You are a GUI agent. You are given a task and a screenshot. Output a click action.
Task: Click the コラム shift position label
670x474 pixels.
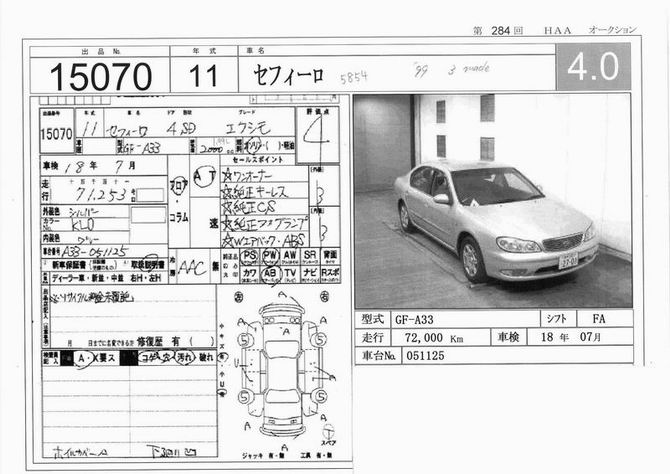(x=179, y=217)
